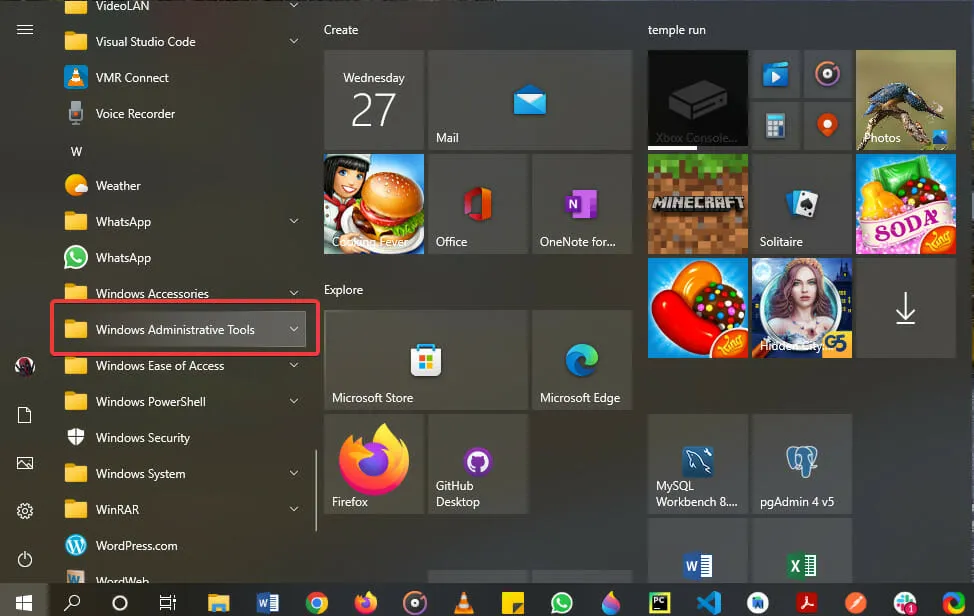
Task: Open the MySQL Workbench tile
Action: [x=697, y=464]
